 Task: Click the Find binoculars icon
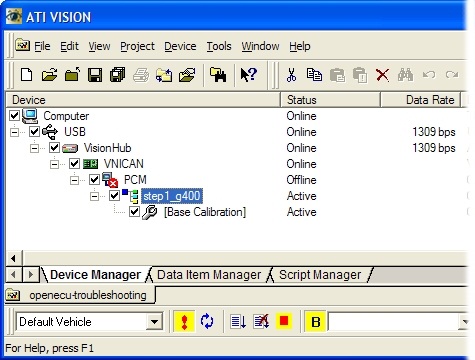[x=405, y=75]
